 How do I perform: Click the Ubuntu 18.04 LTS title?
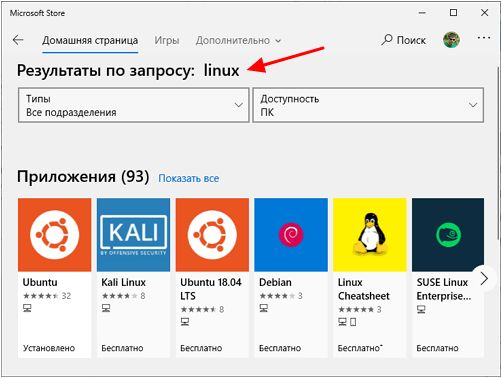tap(211, 289)
